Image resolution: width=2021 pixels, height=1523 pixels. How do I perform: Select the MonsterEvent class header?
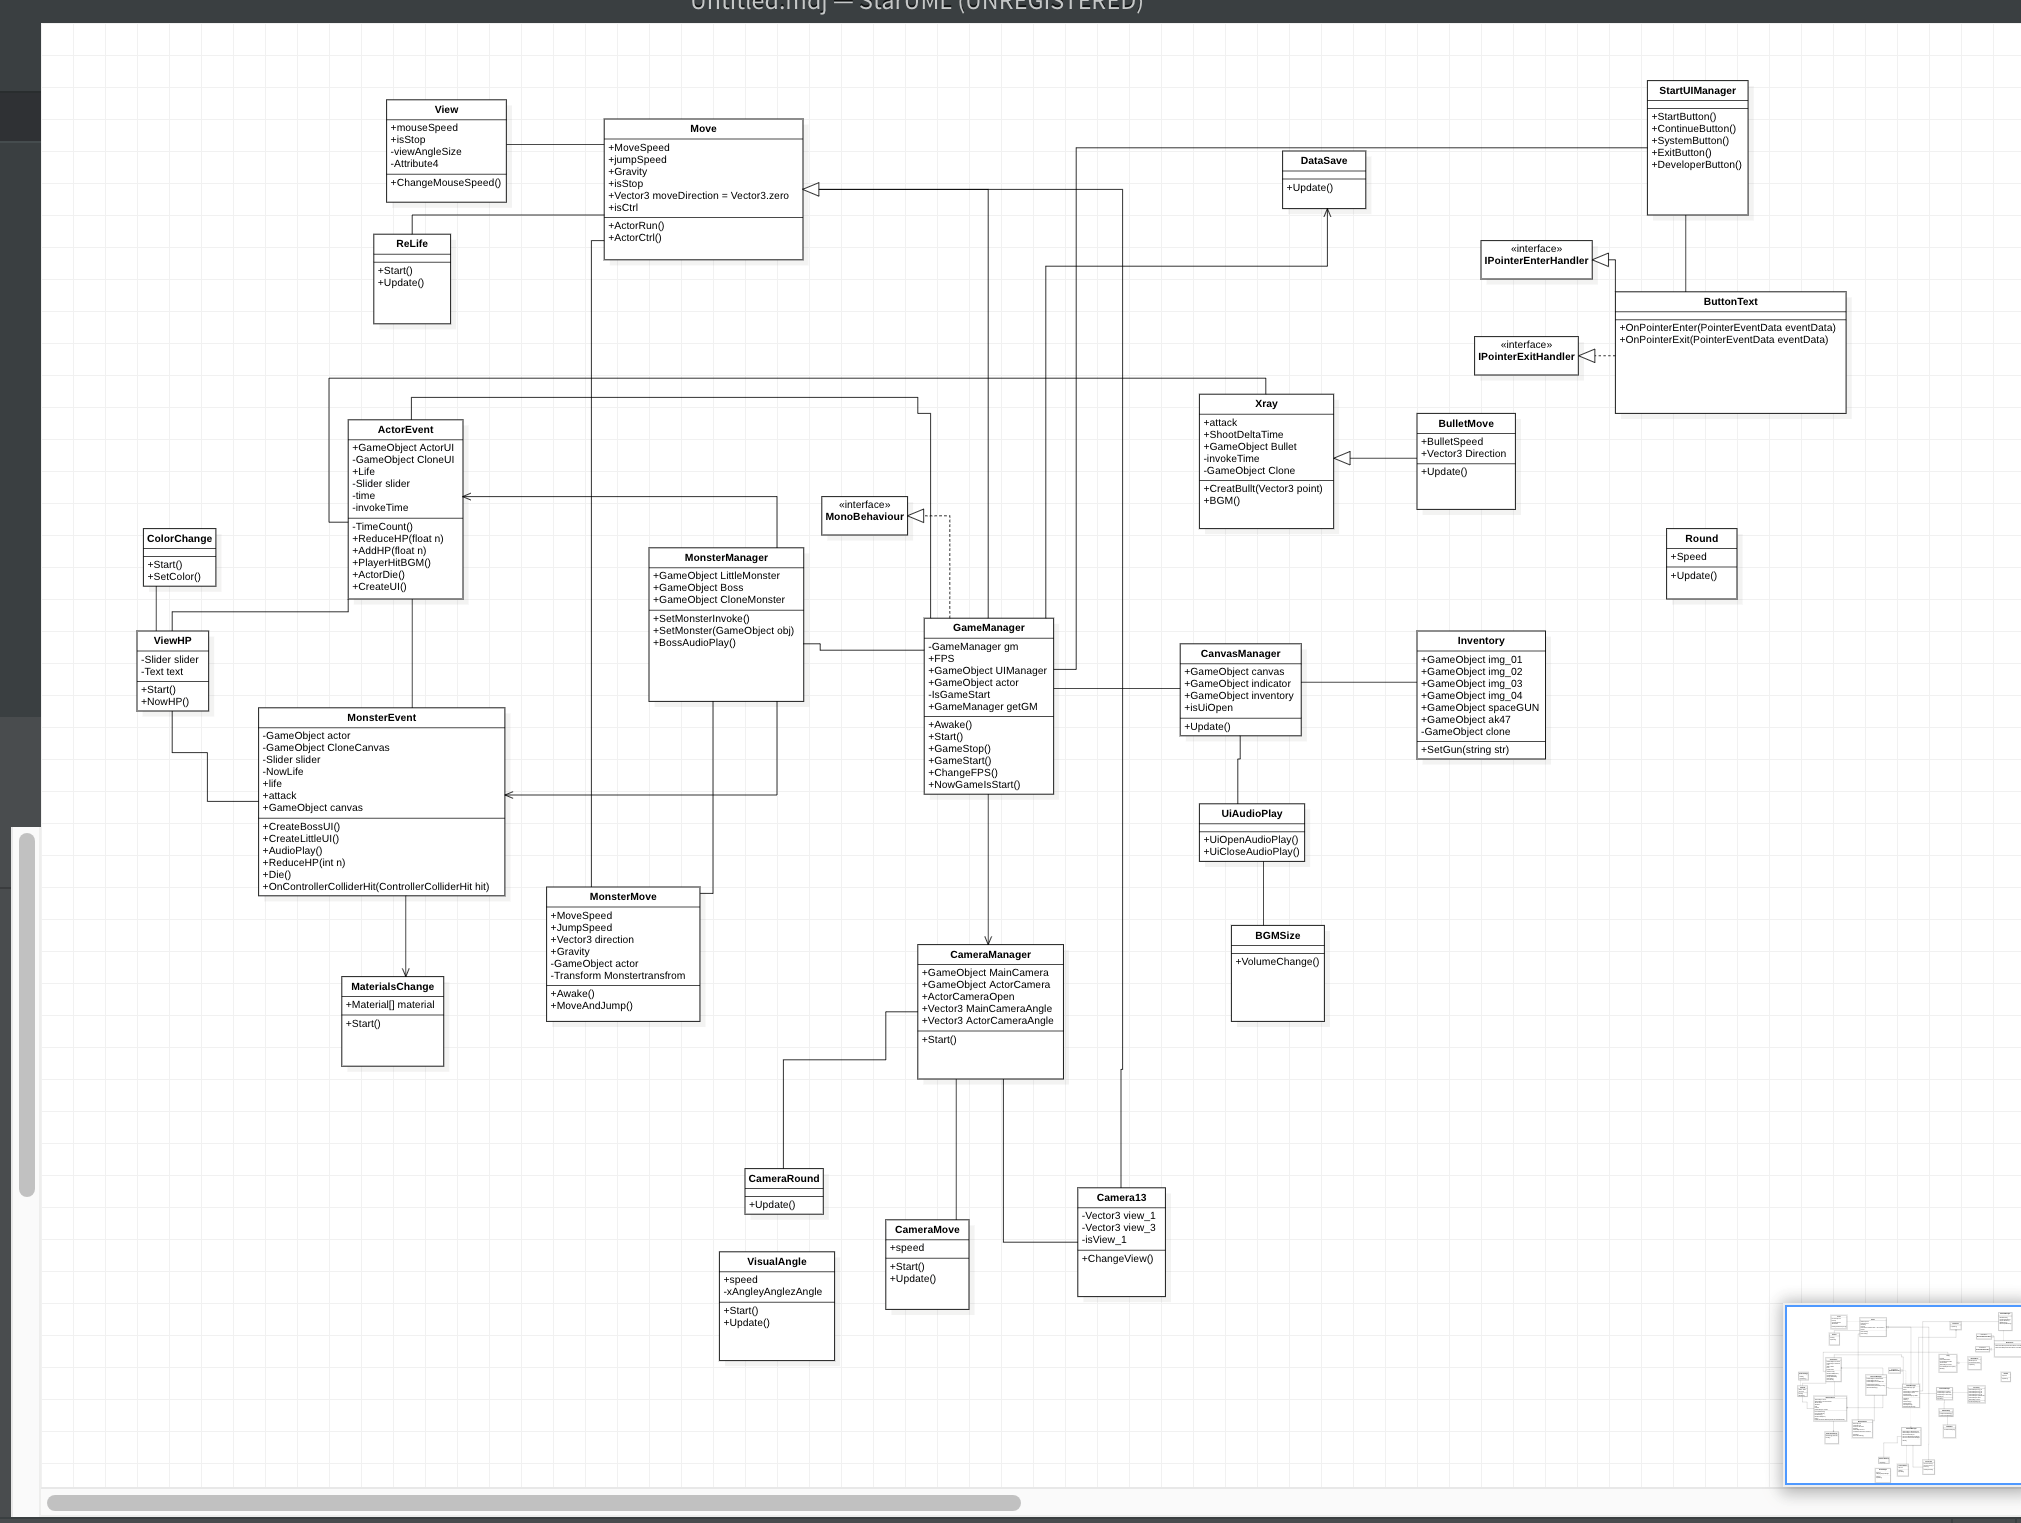click(381, 718)
